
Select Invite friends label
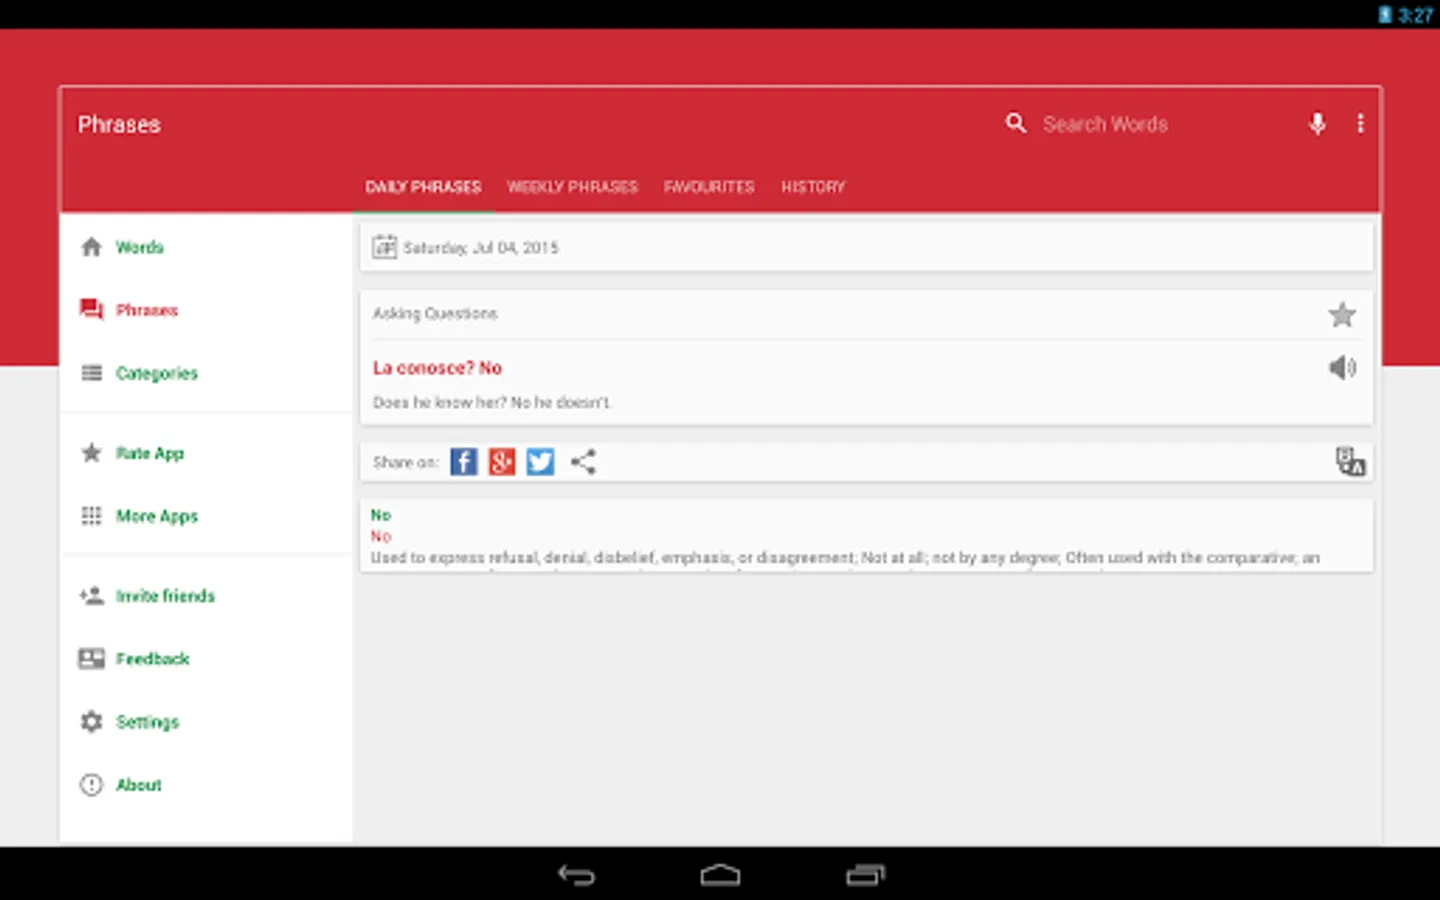click(x=166, y=596)
